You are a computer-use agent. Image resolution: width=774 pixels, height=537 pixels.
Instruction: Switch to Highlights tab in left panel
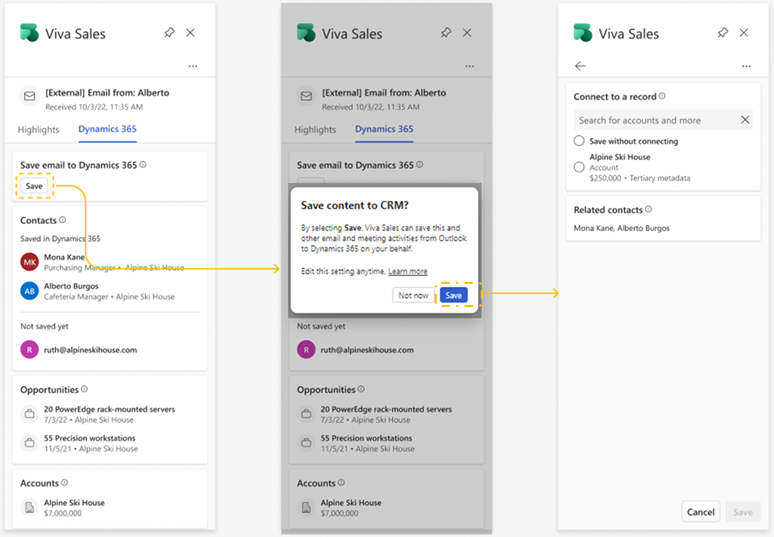tap(39, 129)
